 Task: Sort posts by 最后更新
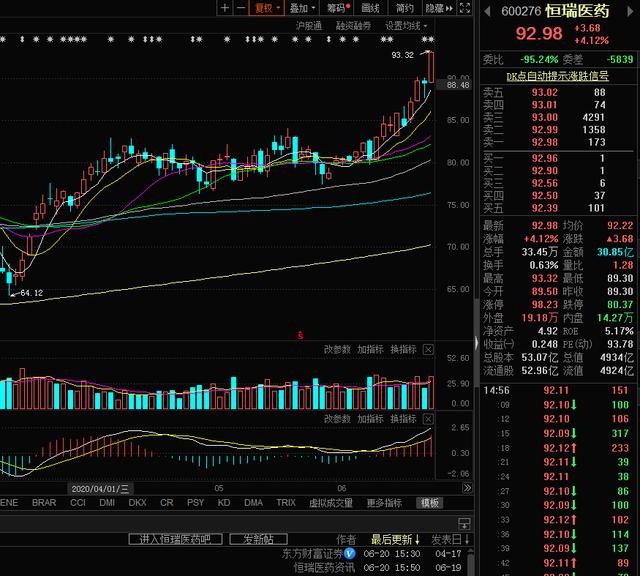[395, 540]
